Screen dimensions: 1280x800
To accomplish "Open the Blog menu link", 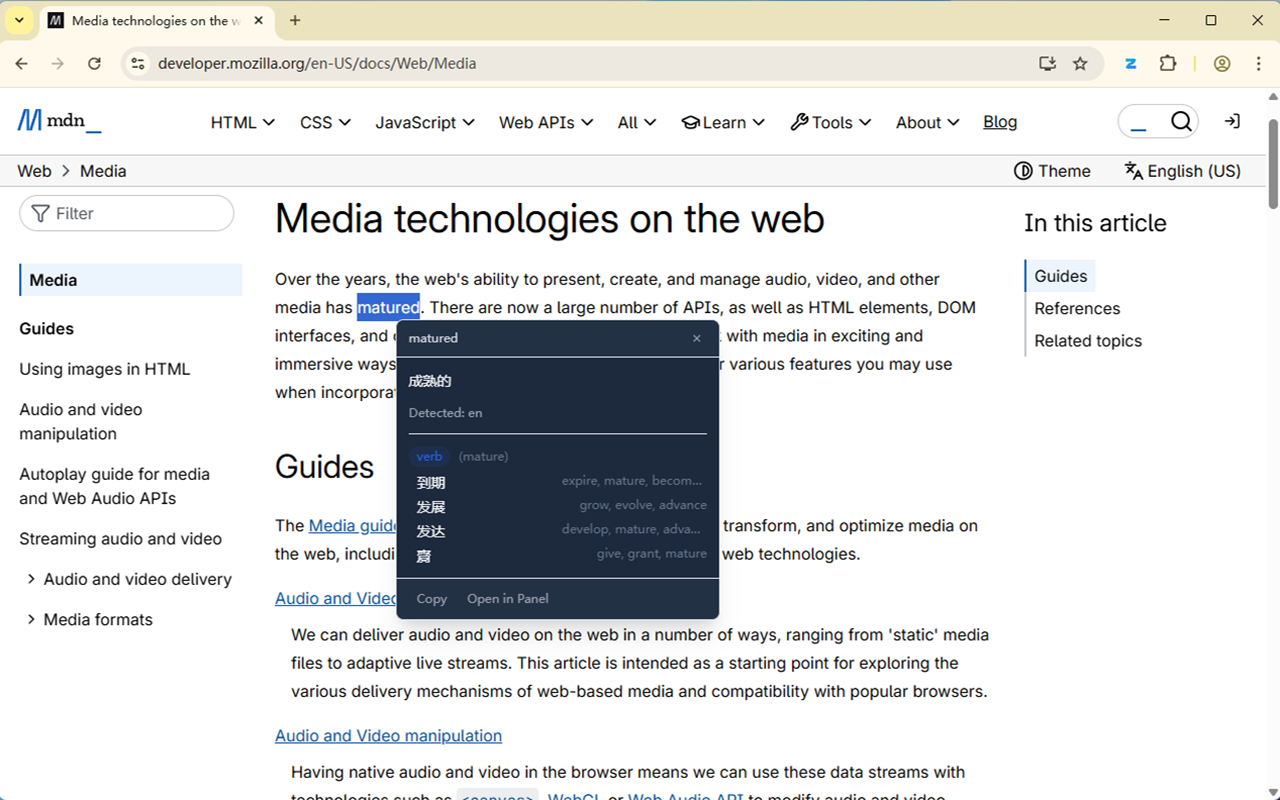I will tap(999, 122).
